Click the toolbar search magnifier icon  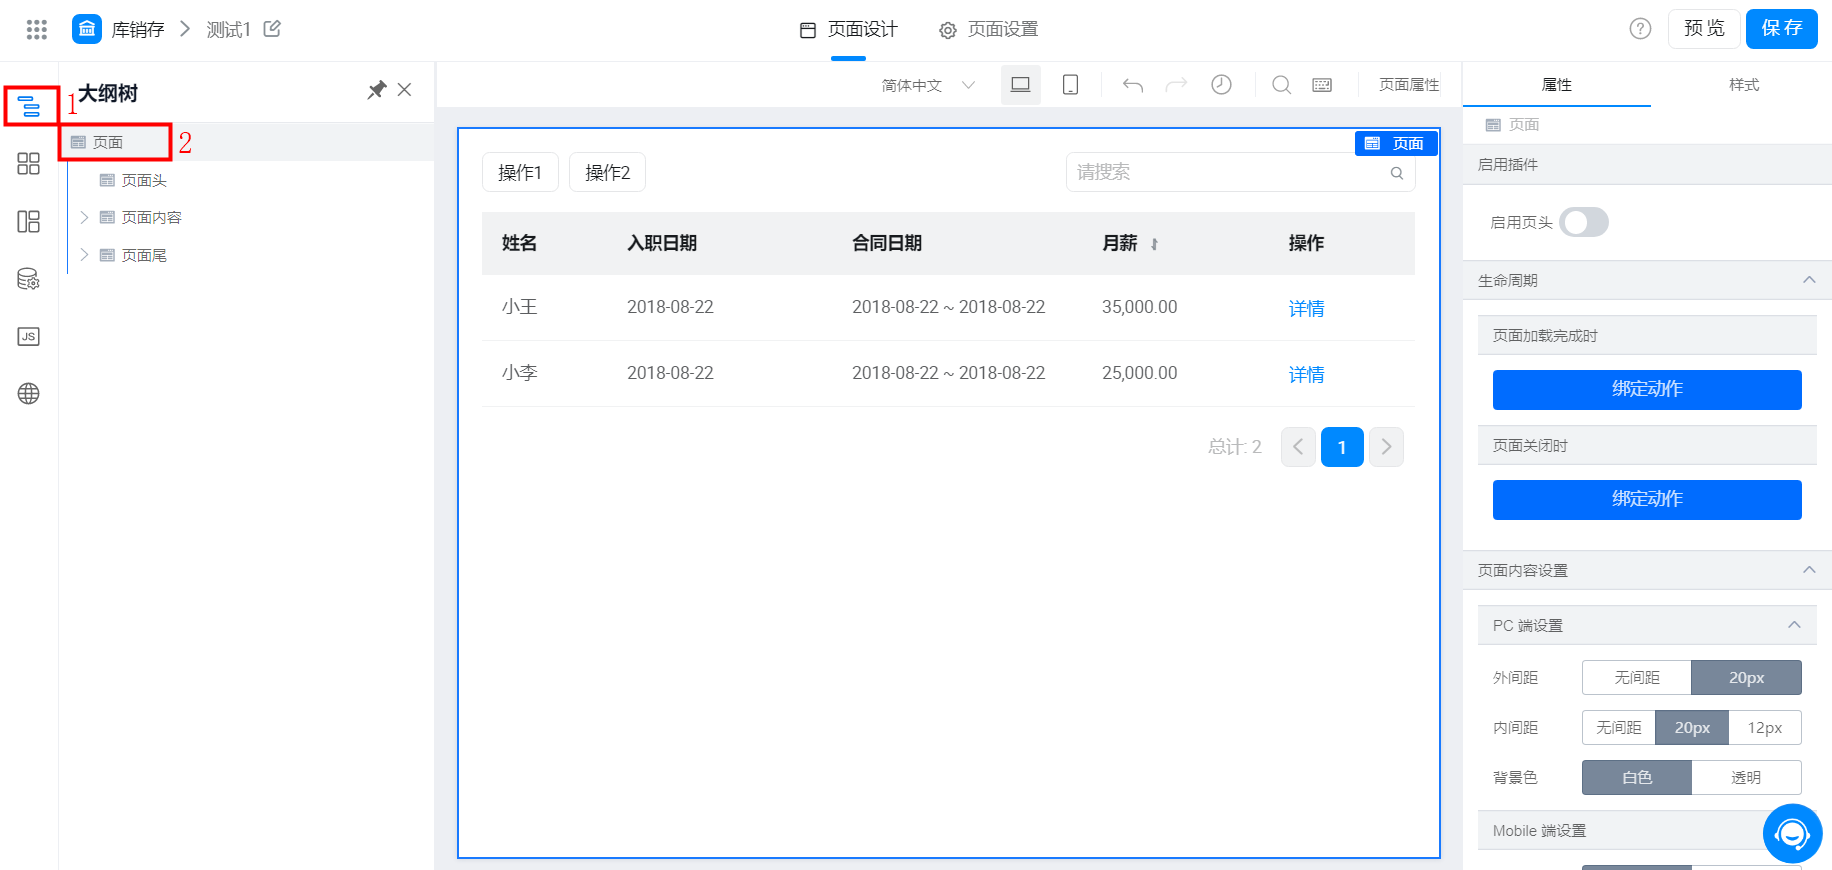pyautogui.click(x=1281, y=85)
